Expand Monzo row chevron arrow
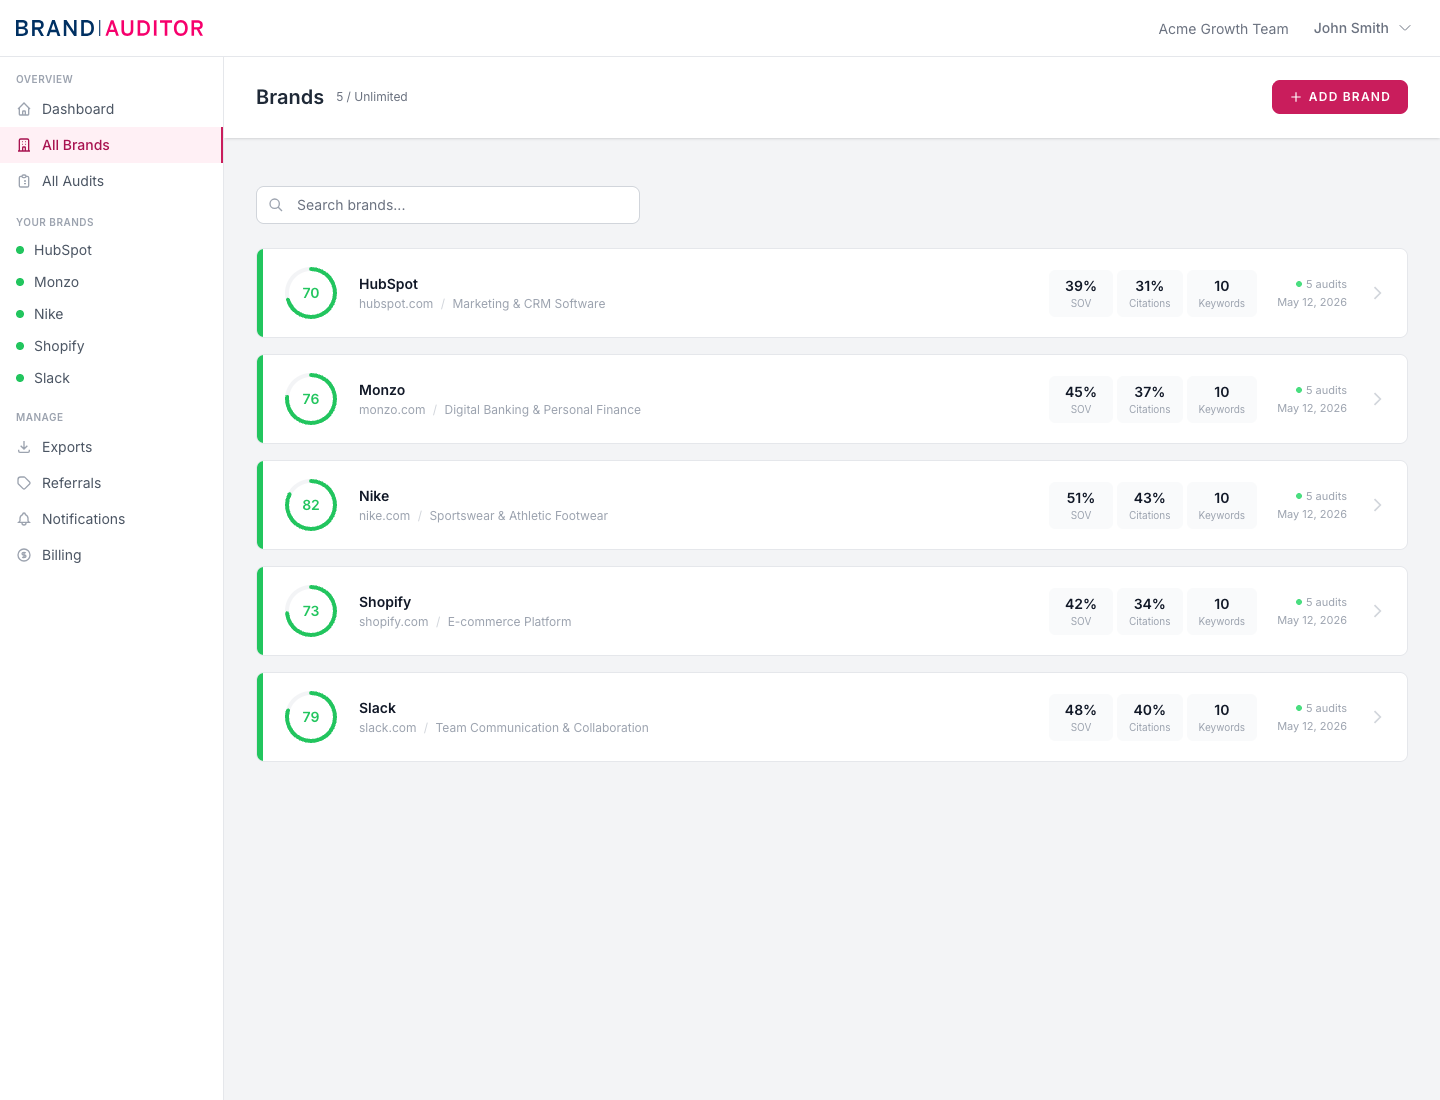The height and width of the screenshot is (1100, 1440). point(1378,399)
